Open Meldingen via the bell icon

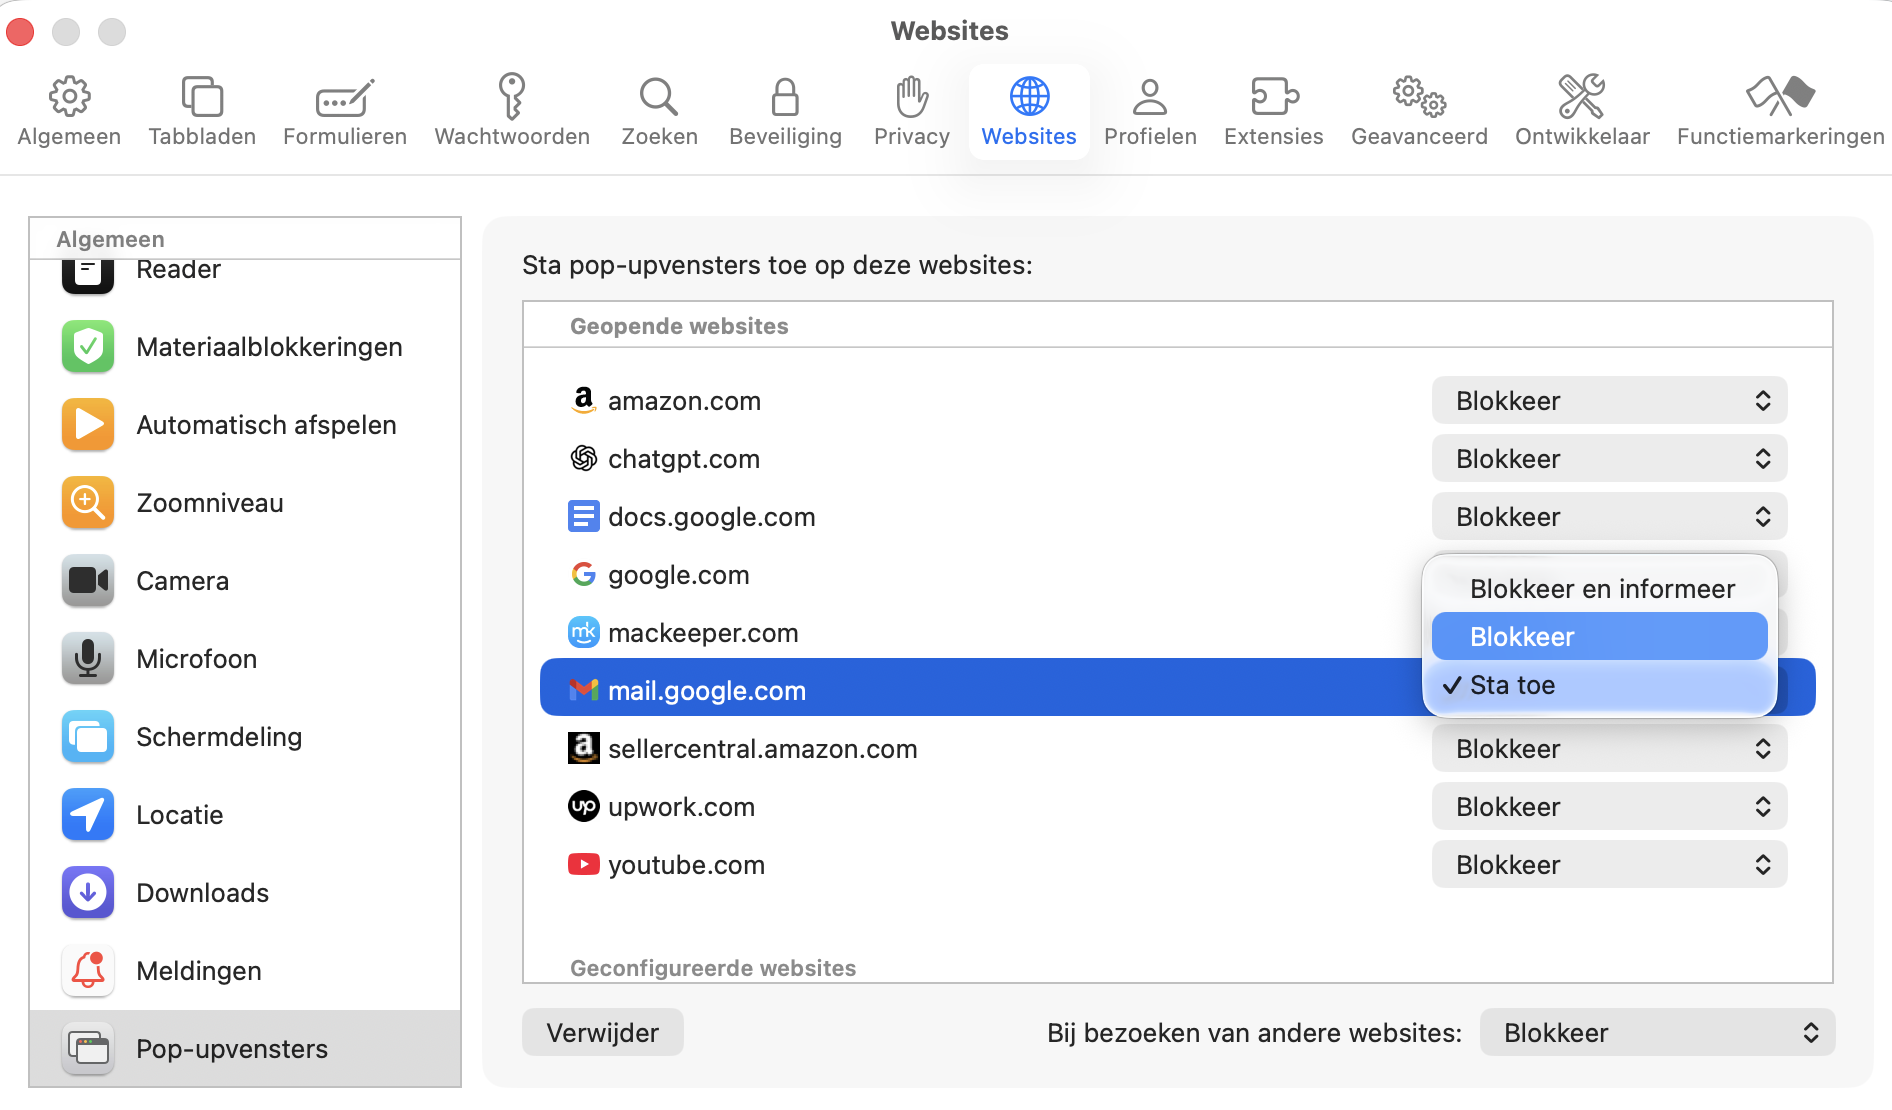coord(88,970)
